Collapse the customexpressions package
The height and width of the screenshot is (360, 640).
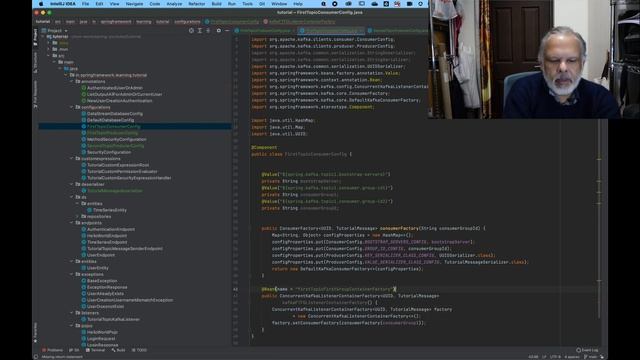[x=72, y=158]
